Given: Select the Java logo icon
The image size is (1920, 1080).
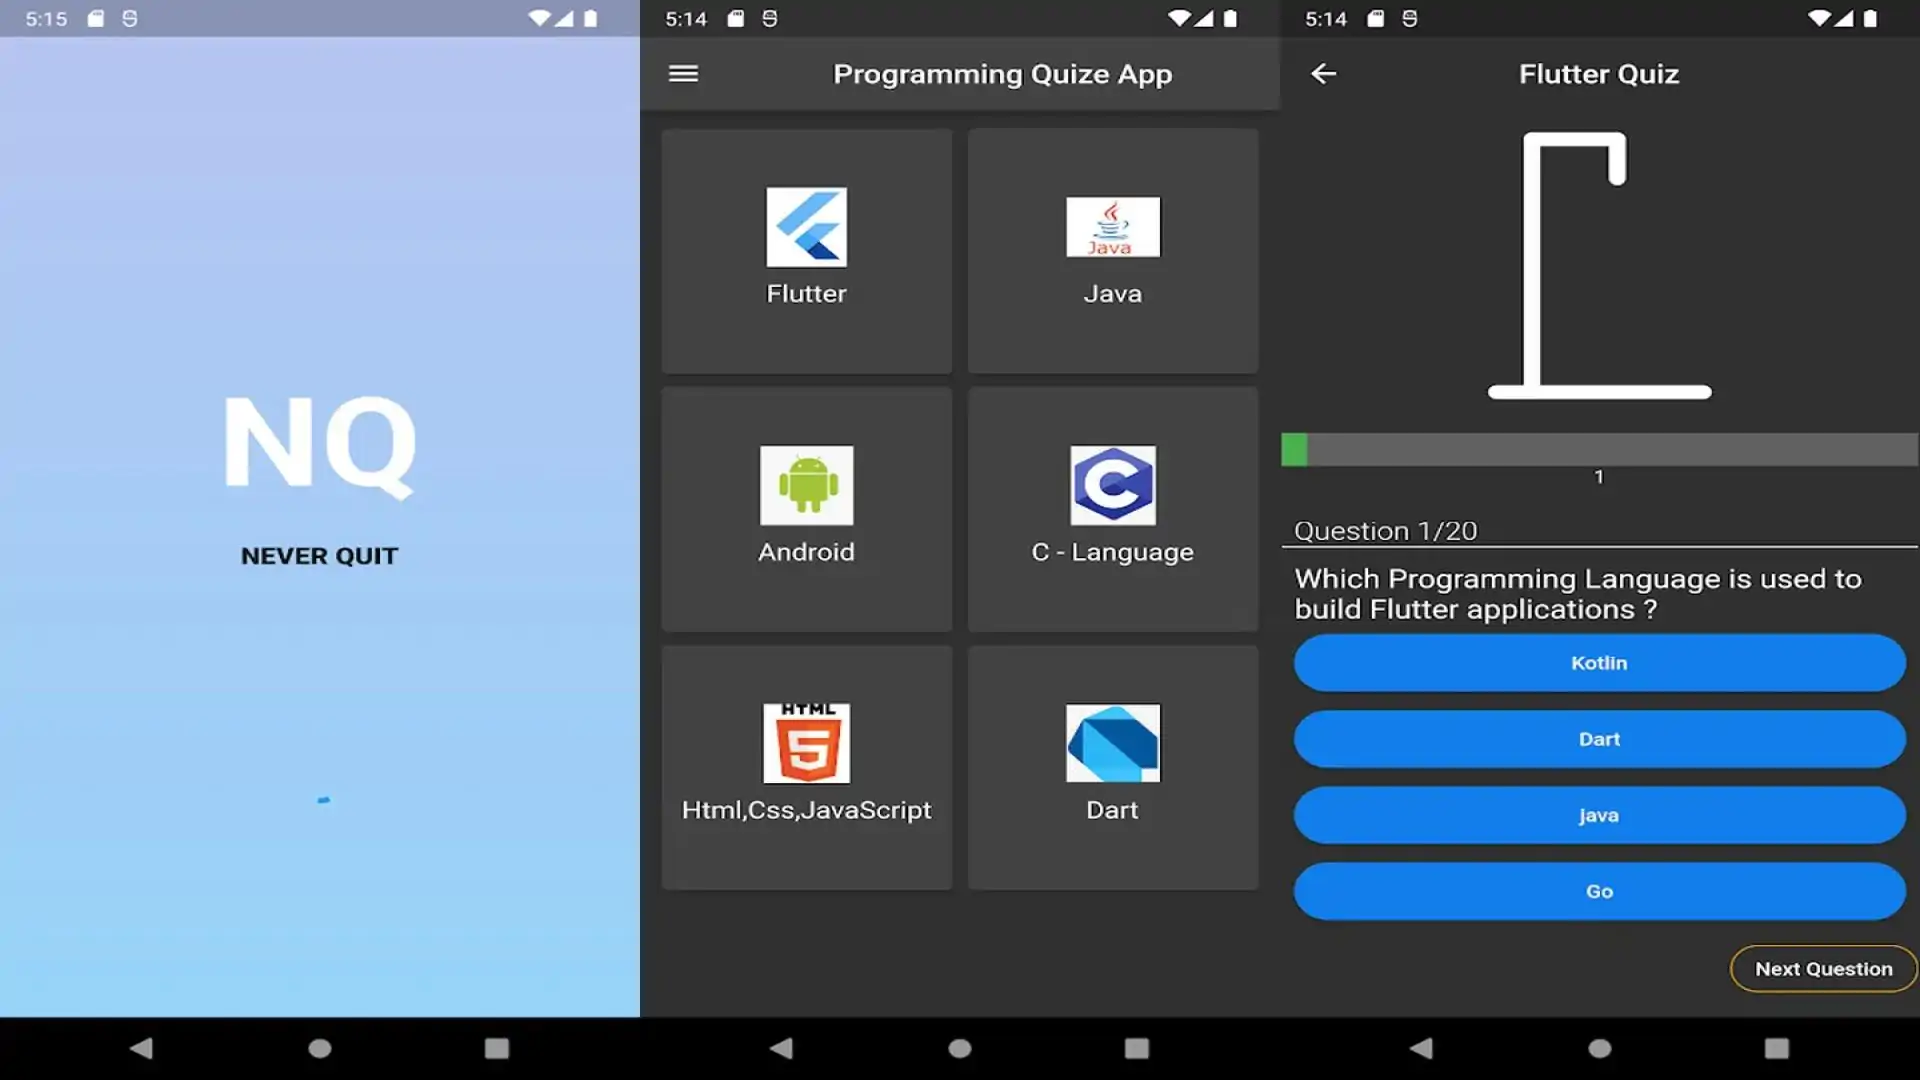Looking at the screenshot, I should click(1113, 227).
